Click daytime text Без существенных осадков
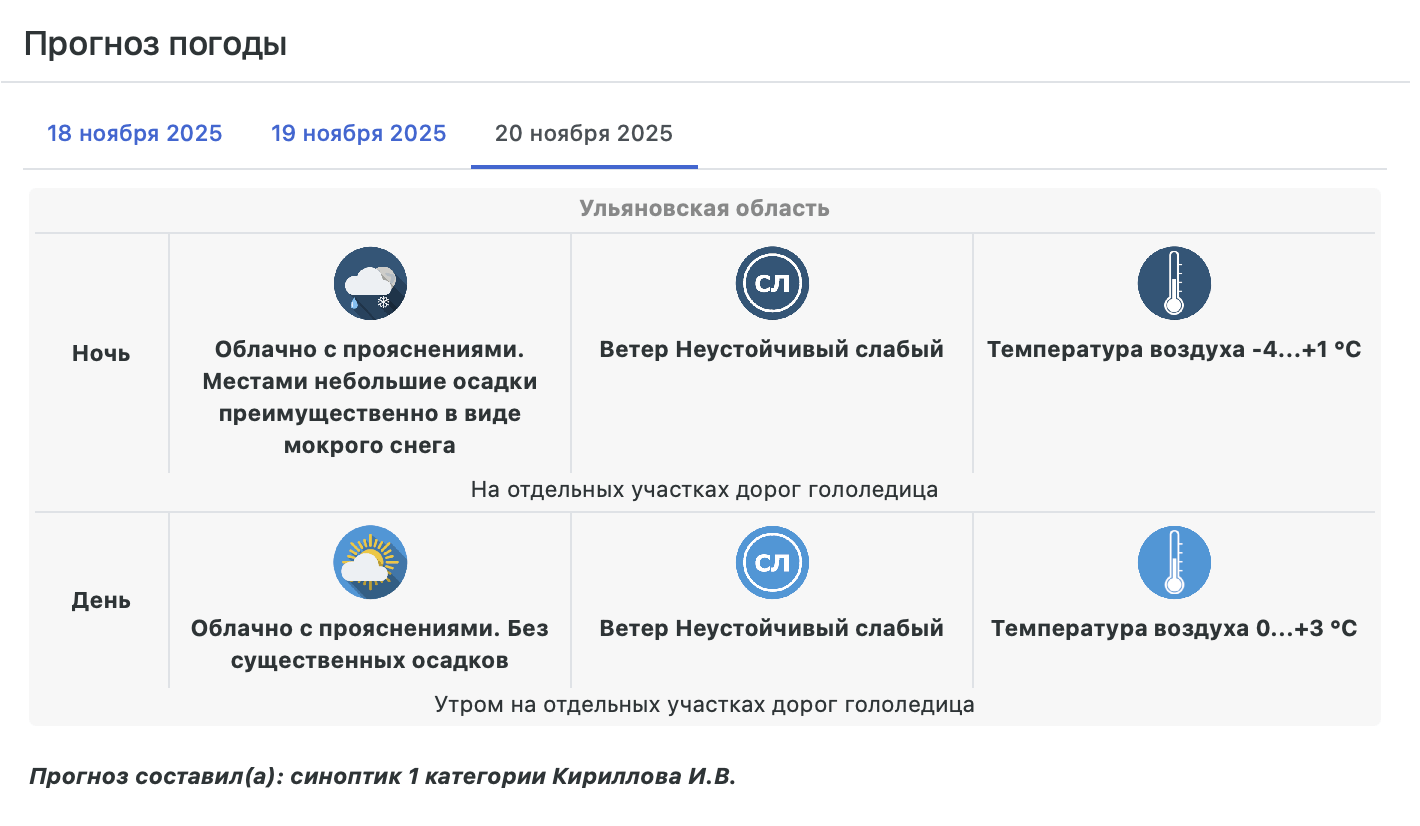This screenshot has height=826, width=1420. pyautogui.click(x=370, y=645)
